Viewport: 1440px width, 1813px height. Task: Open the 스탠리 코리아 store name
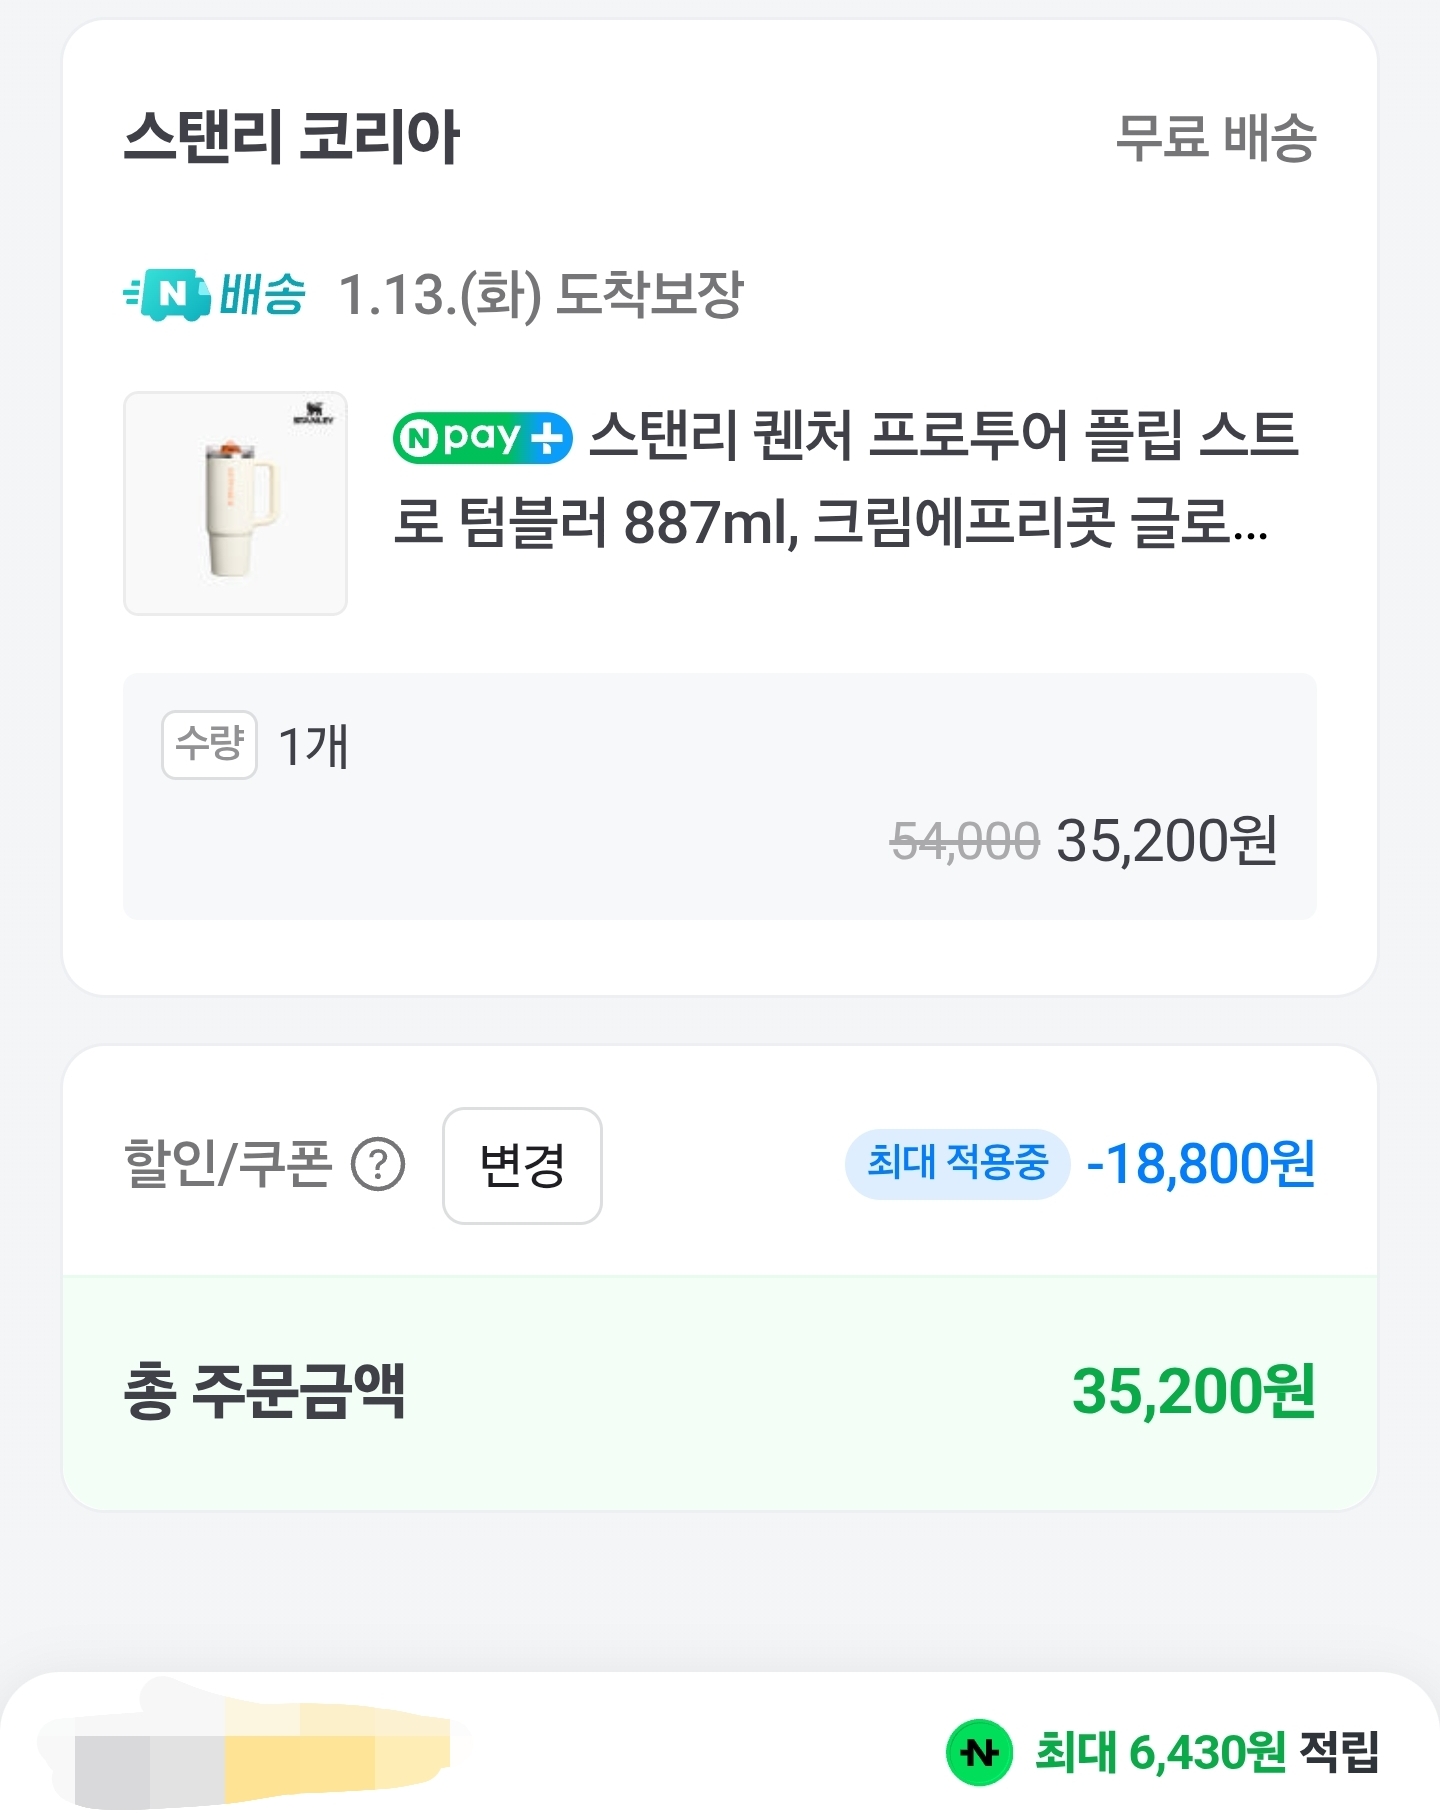pyautogui.click(x=291, y=137)
